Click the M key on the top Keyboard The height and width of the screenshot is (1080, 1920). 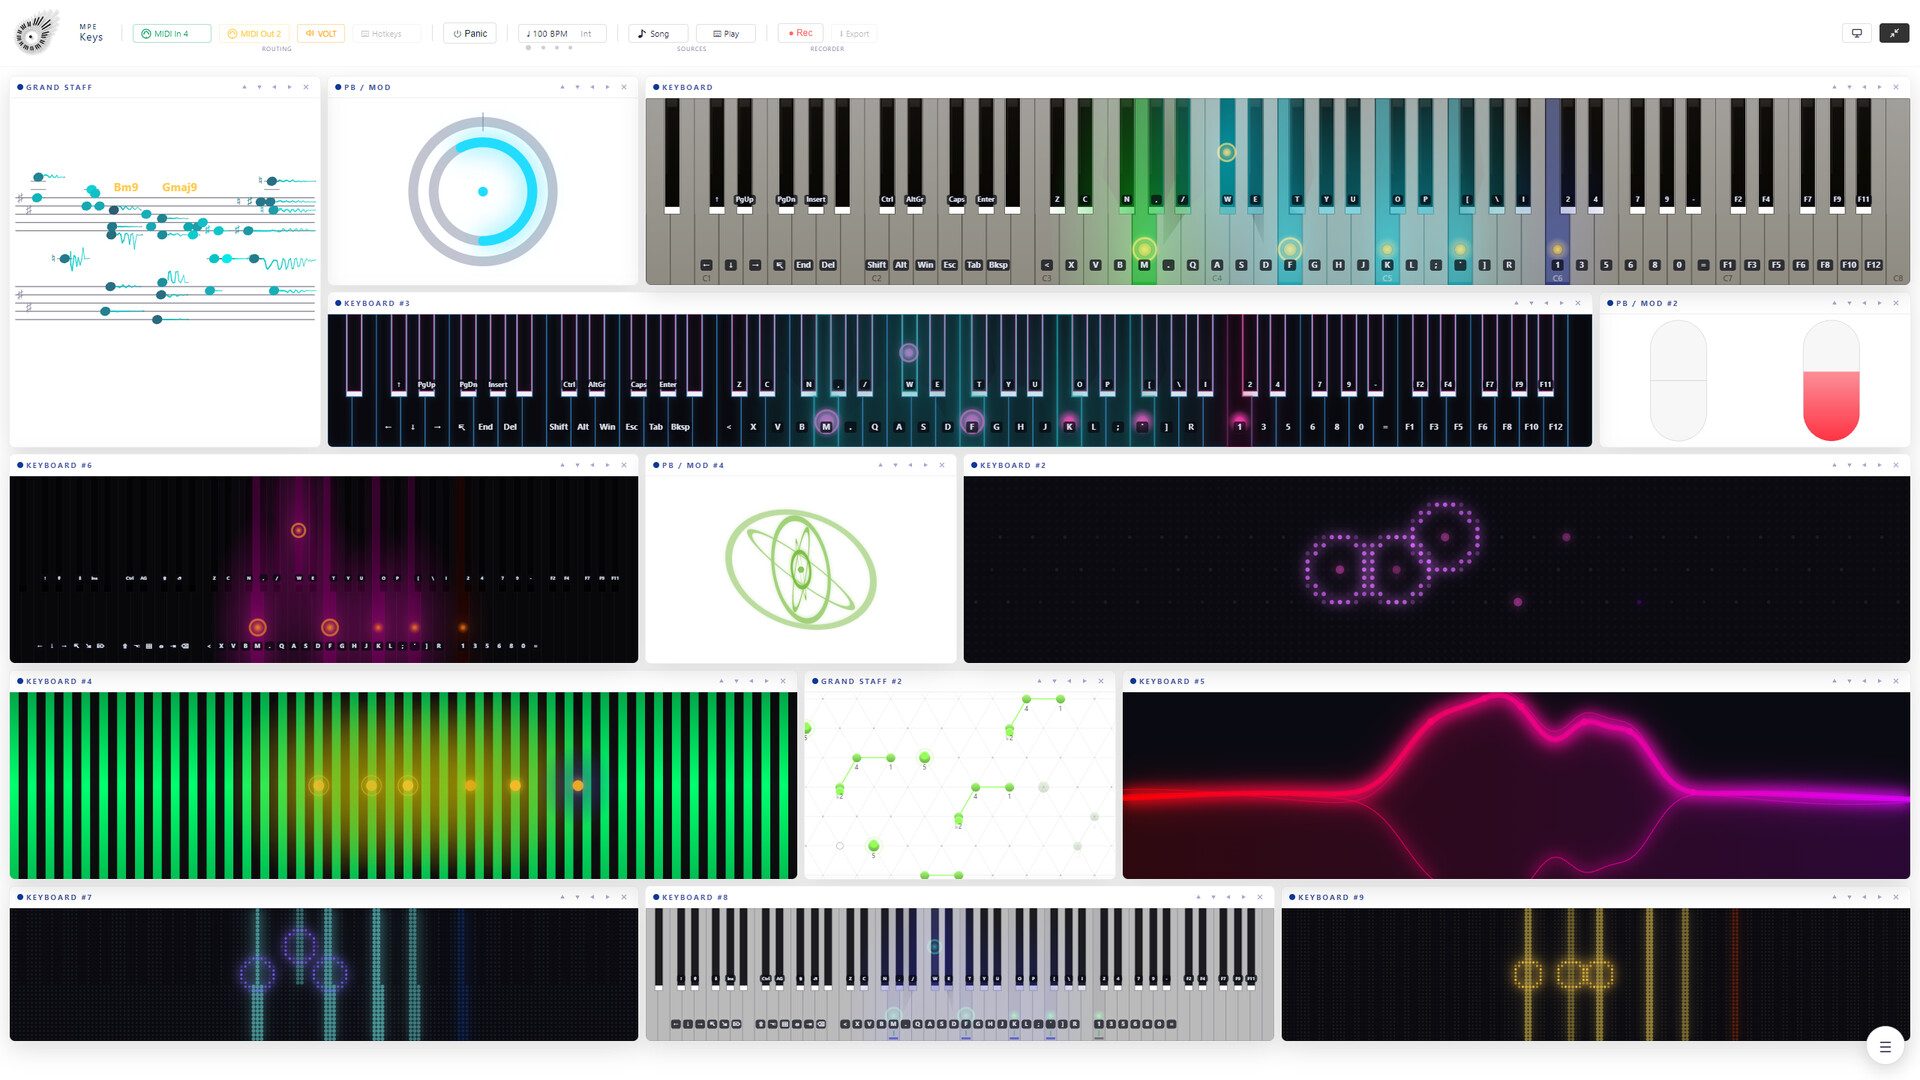1144,265
